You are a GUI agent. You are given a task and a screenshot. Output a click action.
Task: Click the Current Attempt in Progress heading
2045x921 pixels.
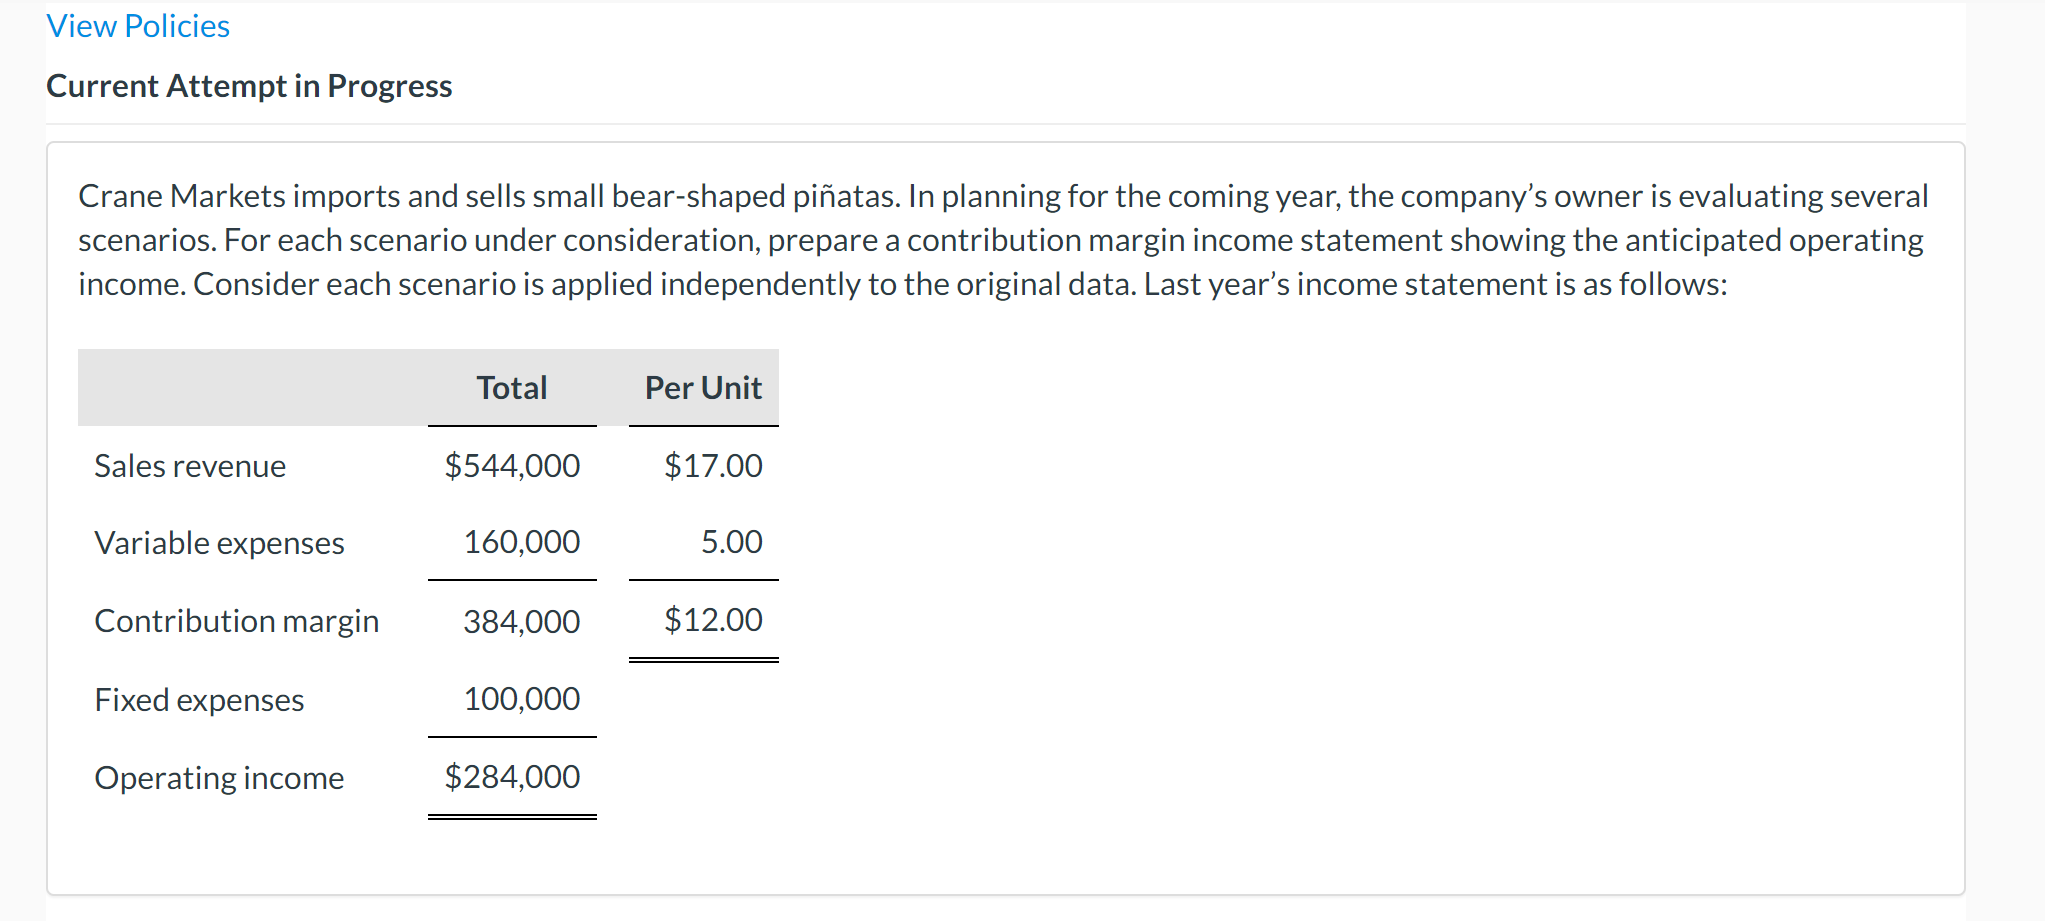[x=249, y=86]
